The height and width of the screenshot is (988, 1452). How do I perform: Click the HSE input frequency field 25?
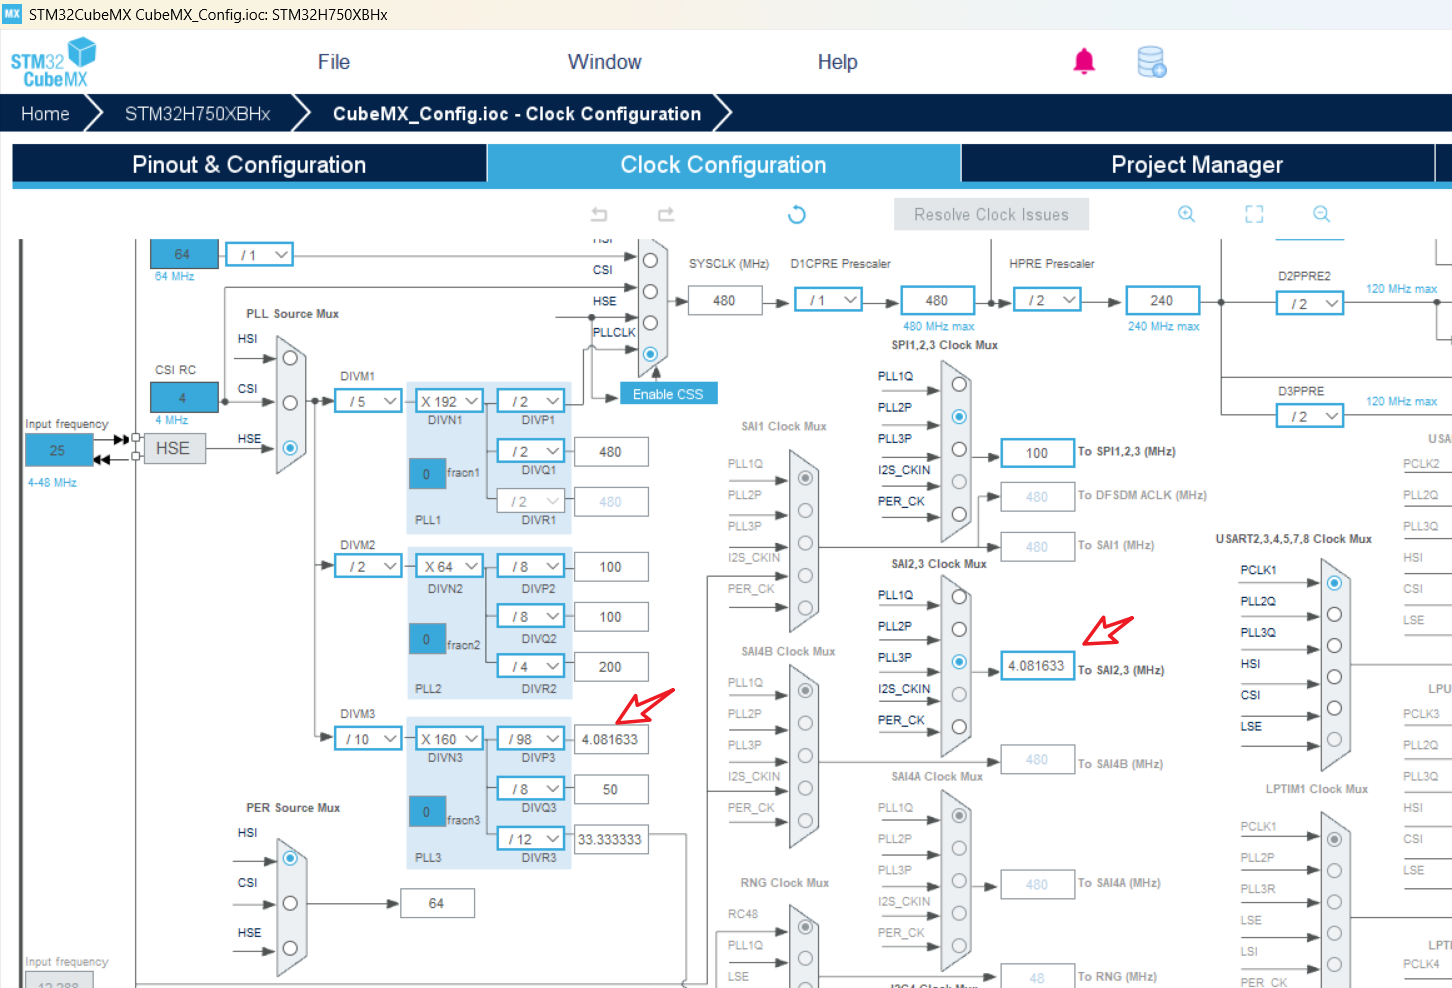(x=58, y=451)
